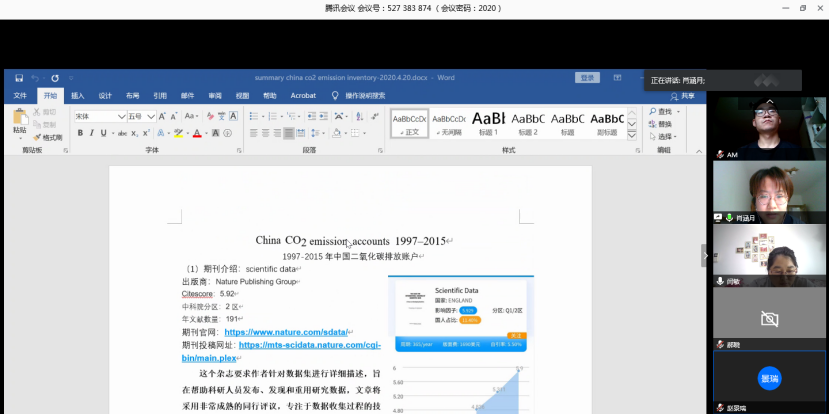The height and width of the screenshot is (415, 830).
Task: Click the Redo icon in the Word title bar
Action: click(x=55, y=78)
